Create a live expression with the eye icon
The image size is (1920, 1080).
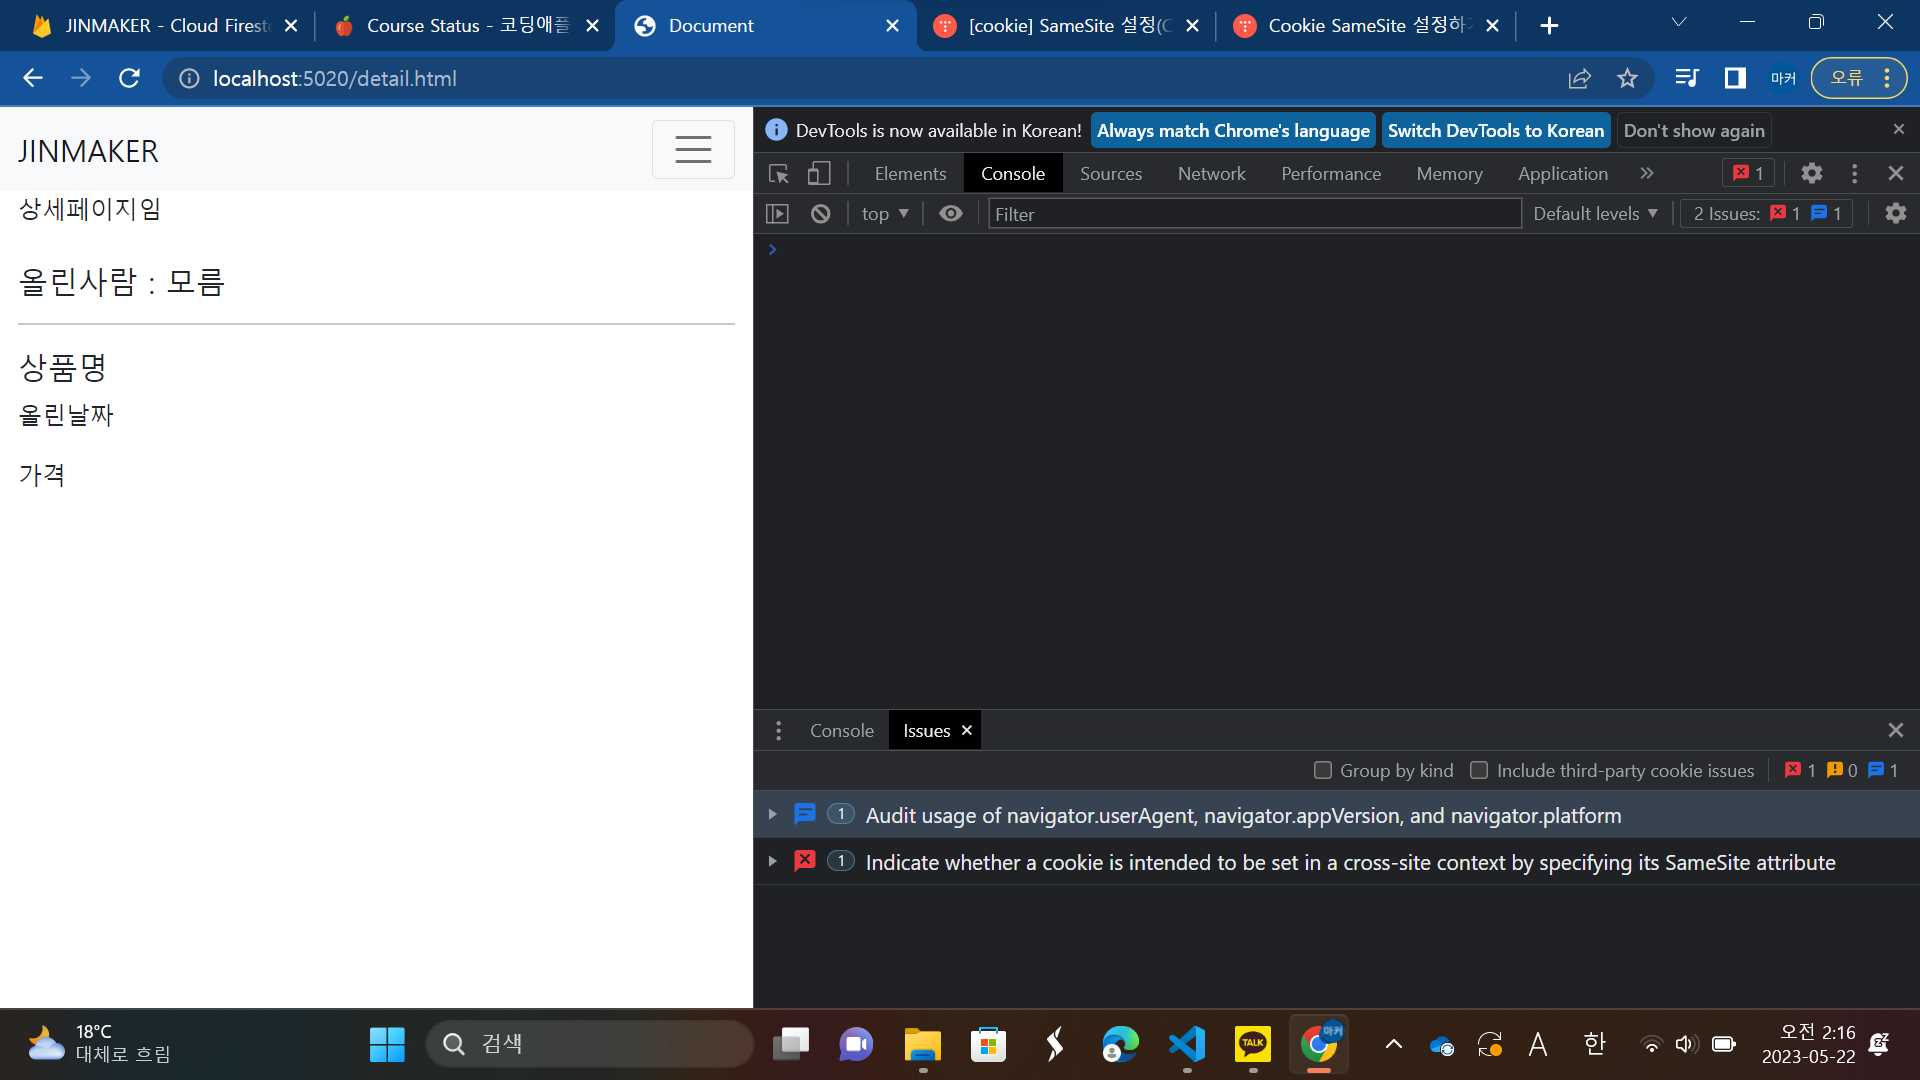click(951, 214)
